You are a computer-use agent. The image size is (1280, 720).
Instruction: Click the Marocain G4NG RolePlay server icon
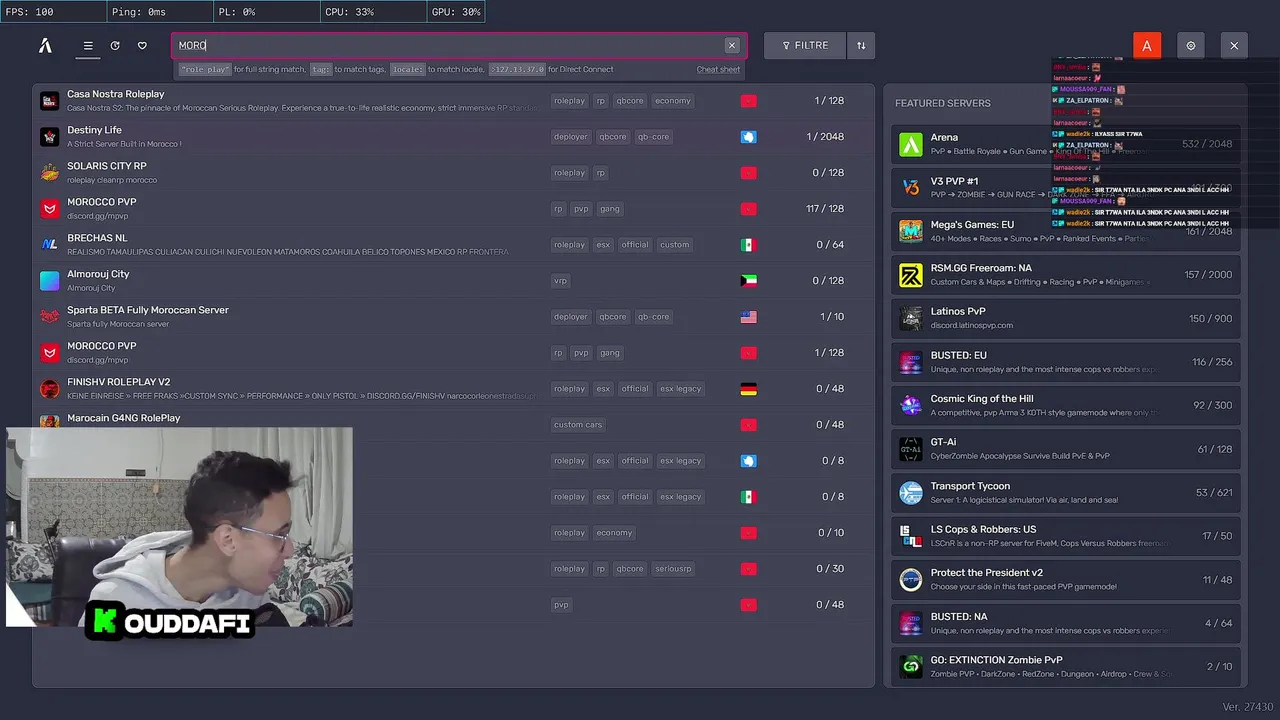tap(50, 423)
